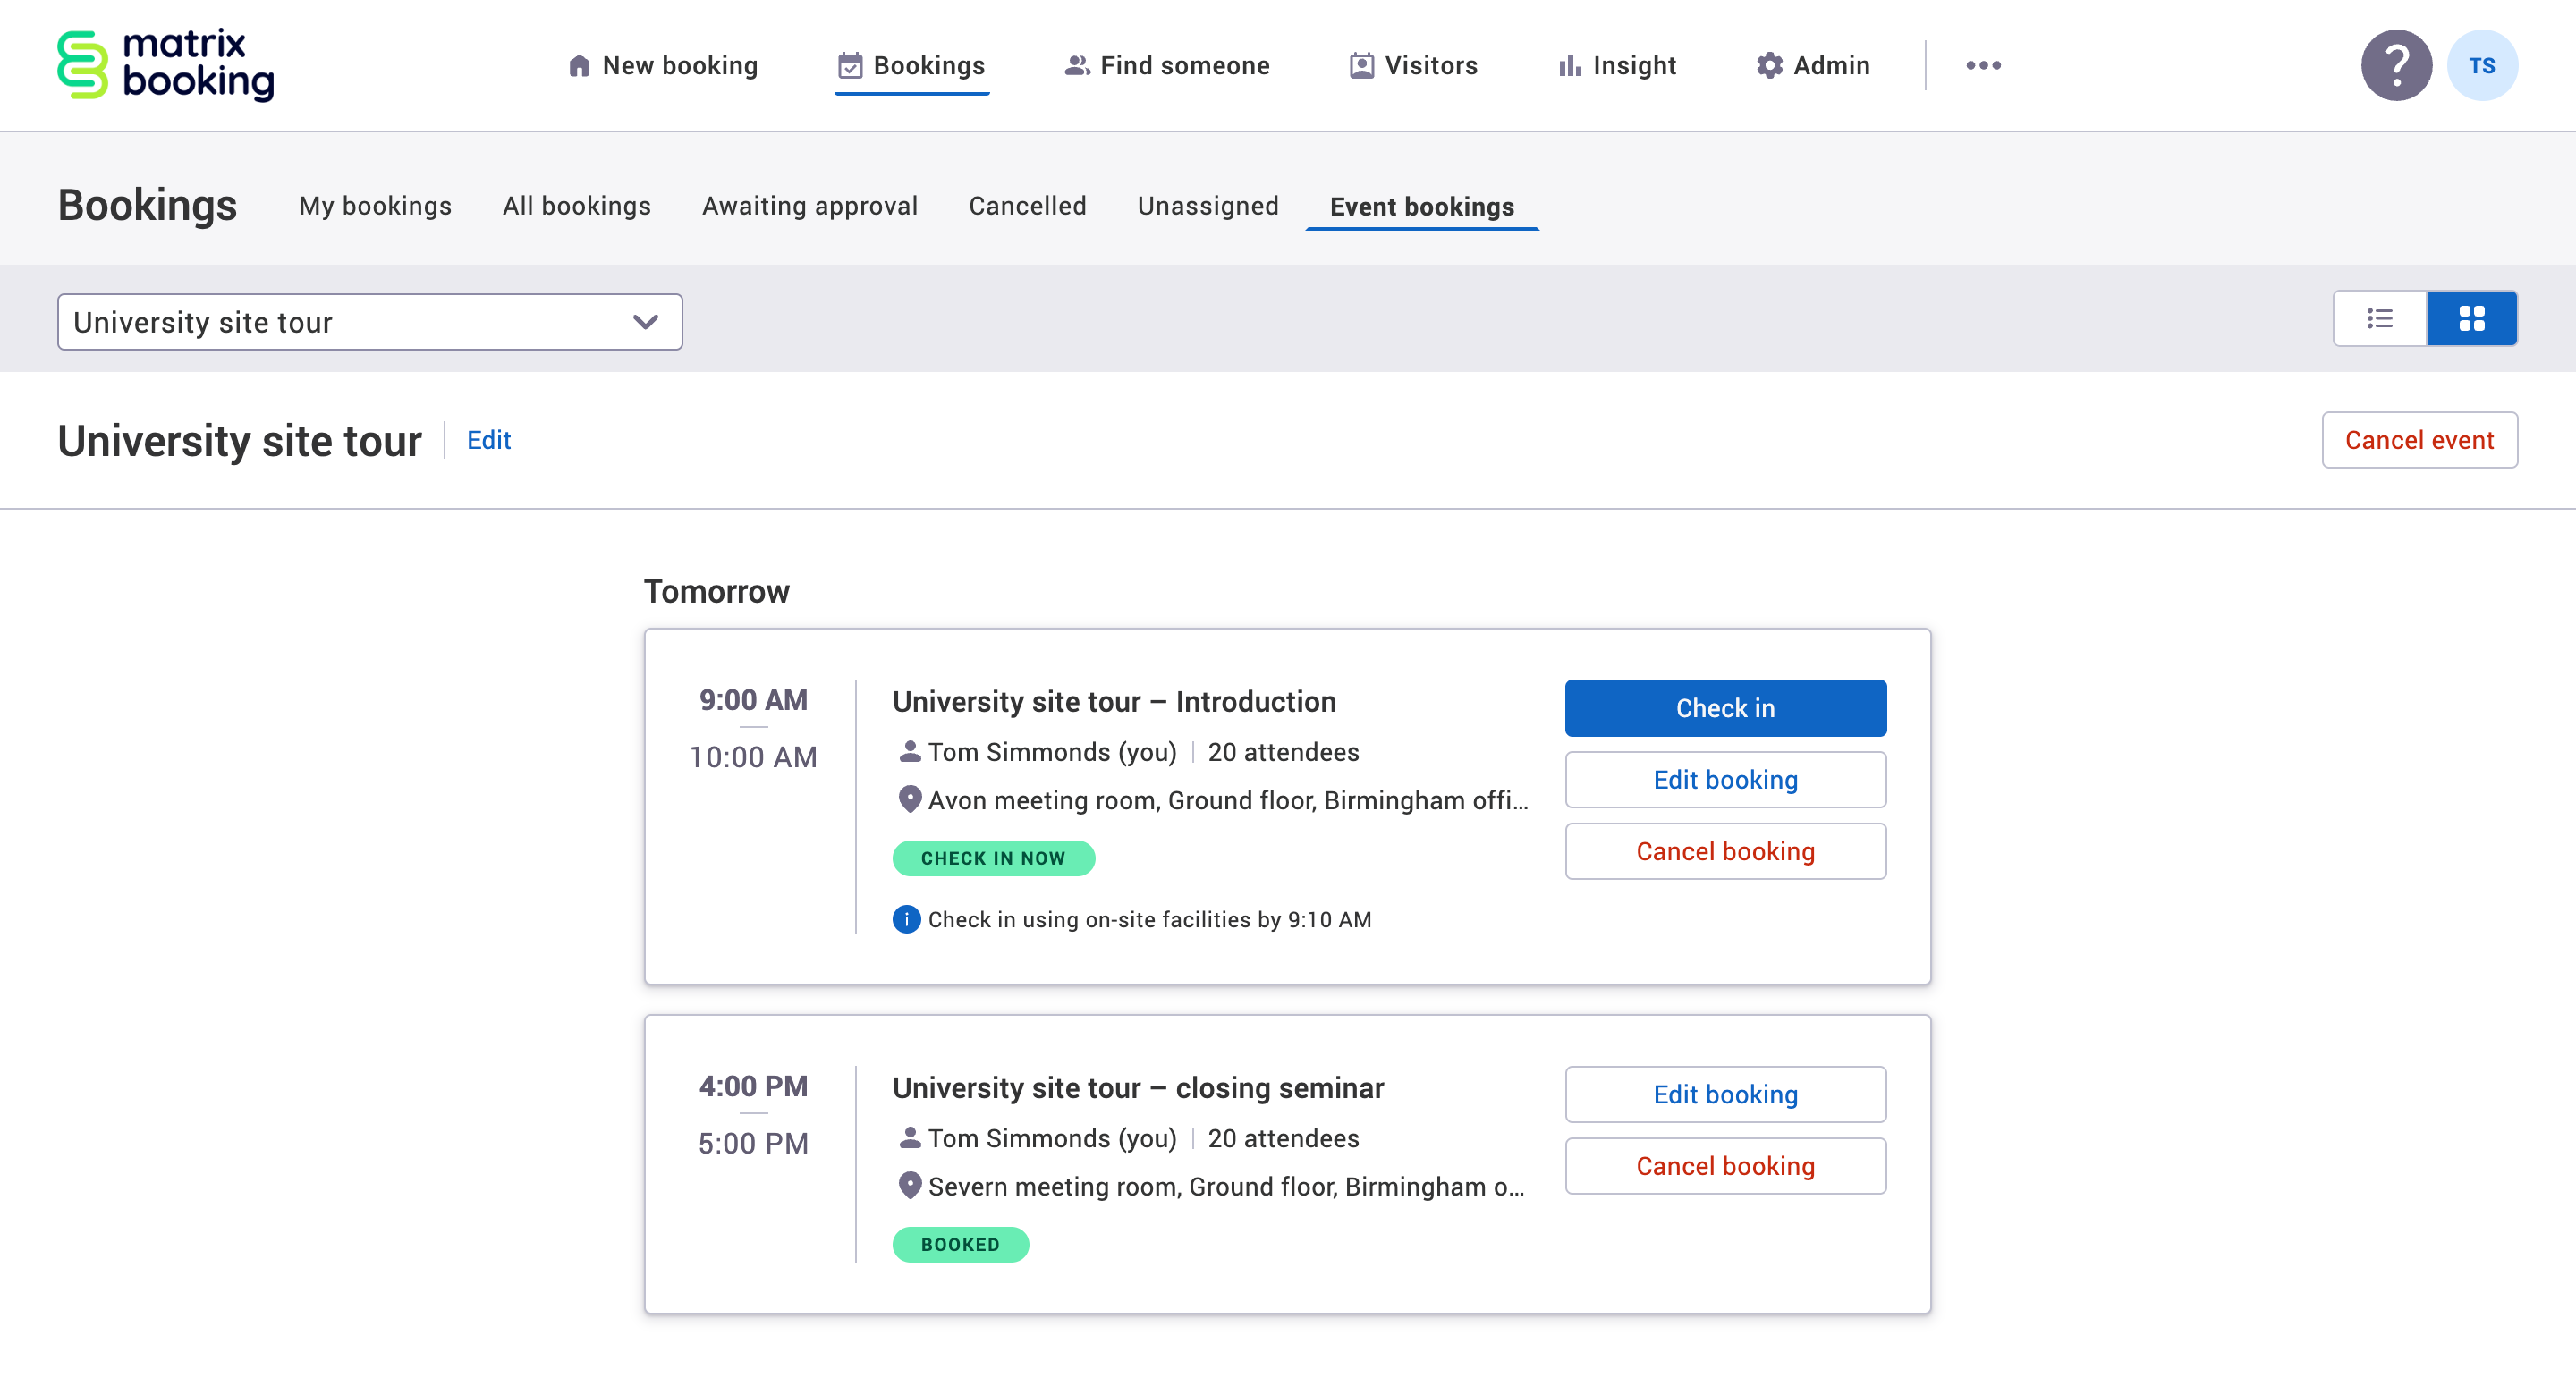Click Check in for Introduction session

coord(1725,708)
